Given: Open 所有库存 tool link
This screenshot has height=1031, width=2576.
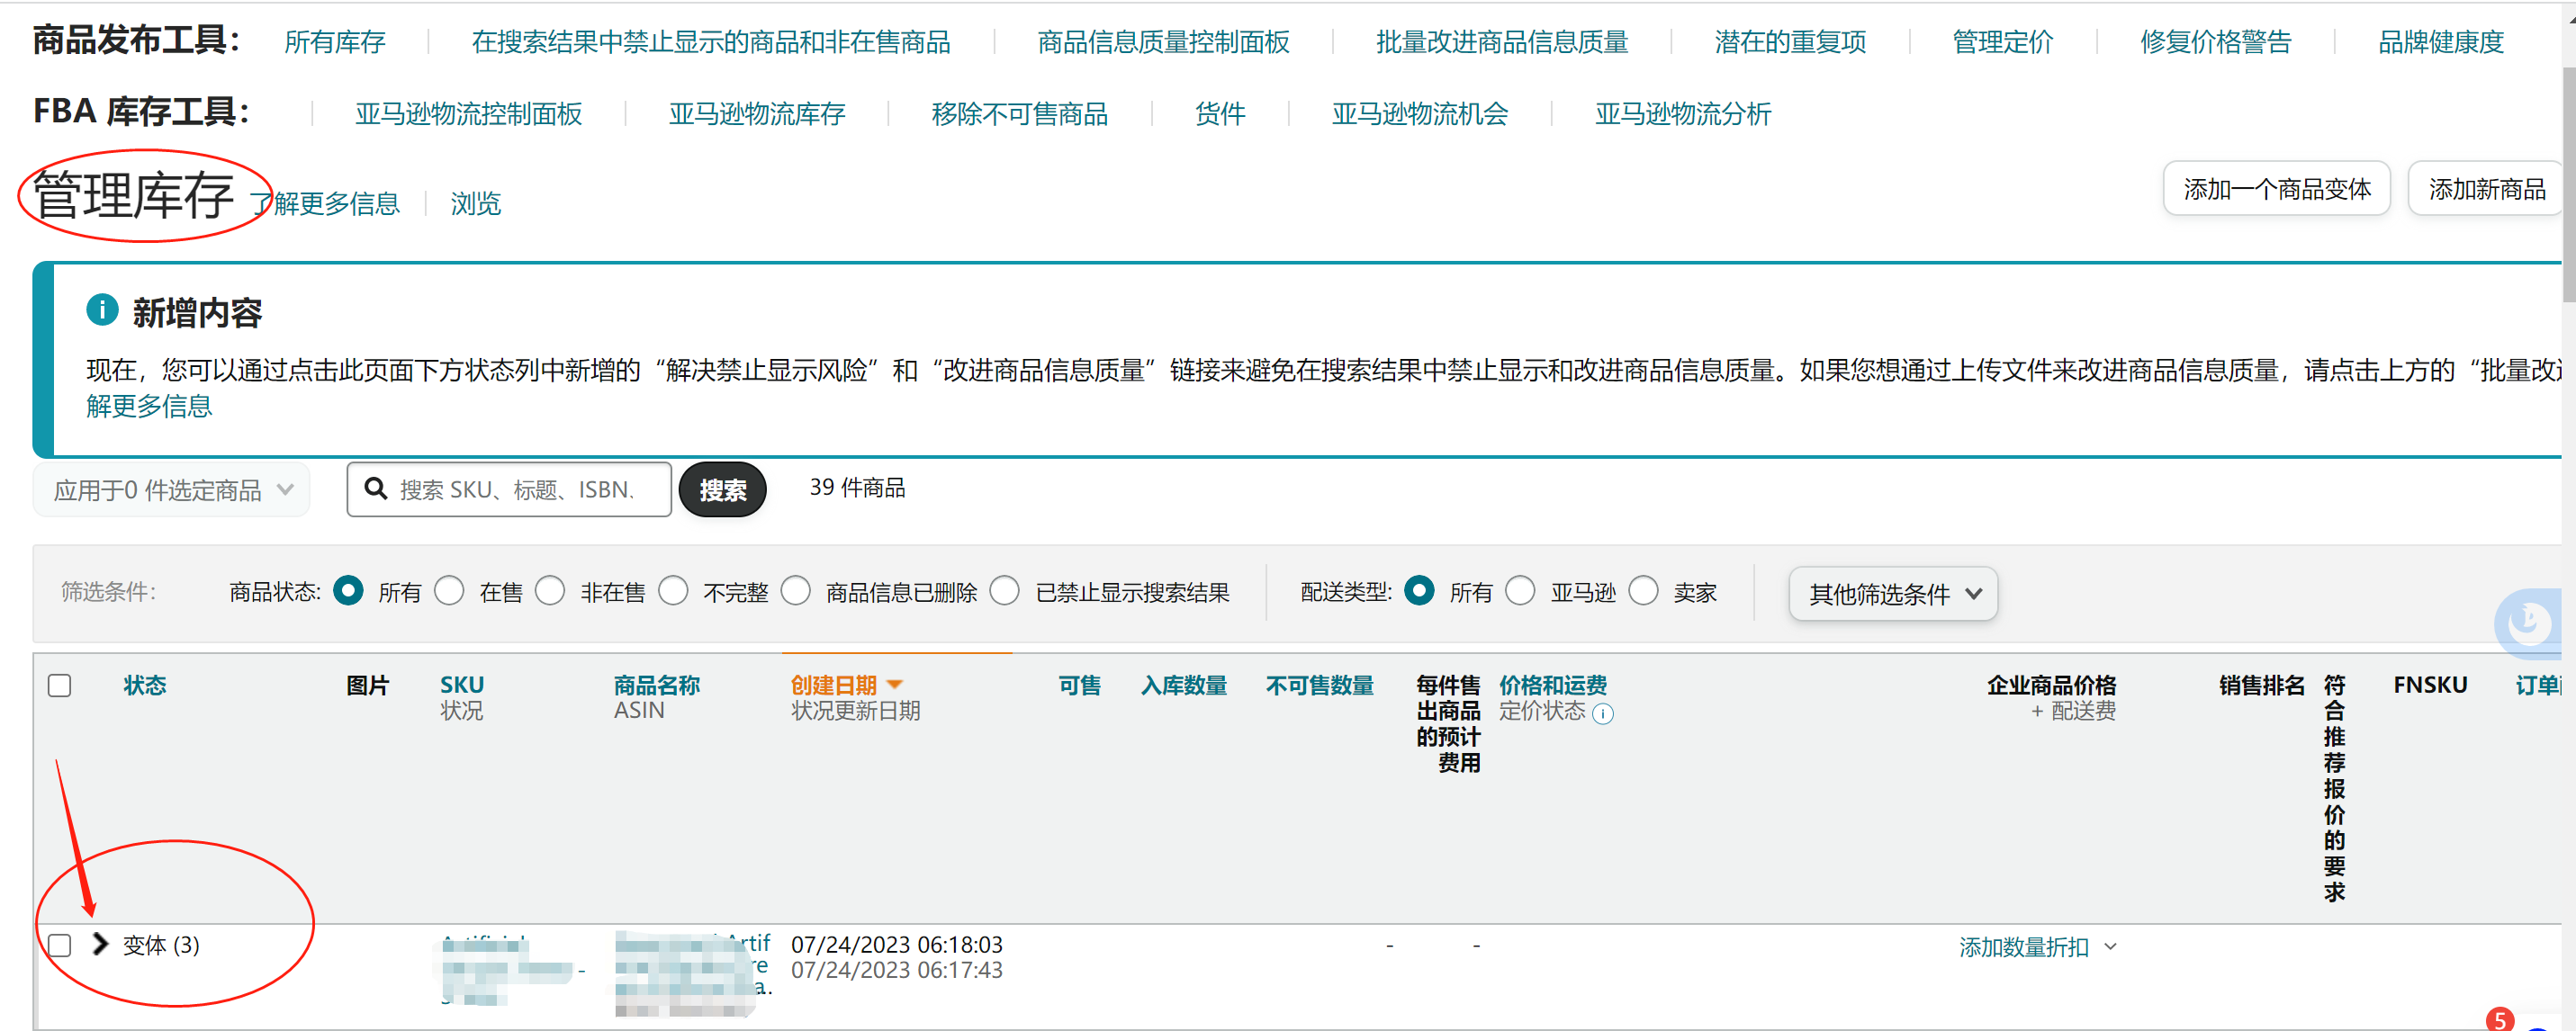Looking at the screenshot, I should click(x=335, y=42).
